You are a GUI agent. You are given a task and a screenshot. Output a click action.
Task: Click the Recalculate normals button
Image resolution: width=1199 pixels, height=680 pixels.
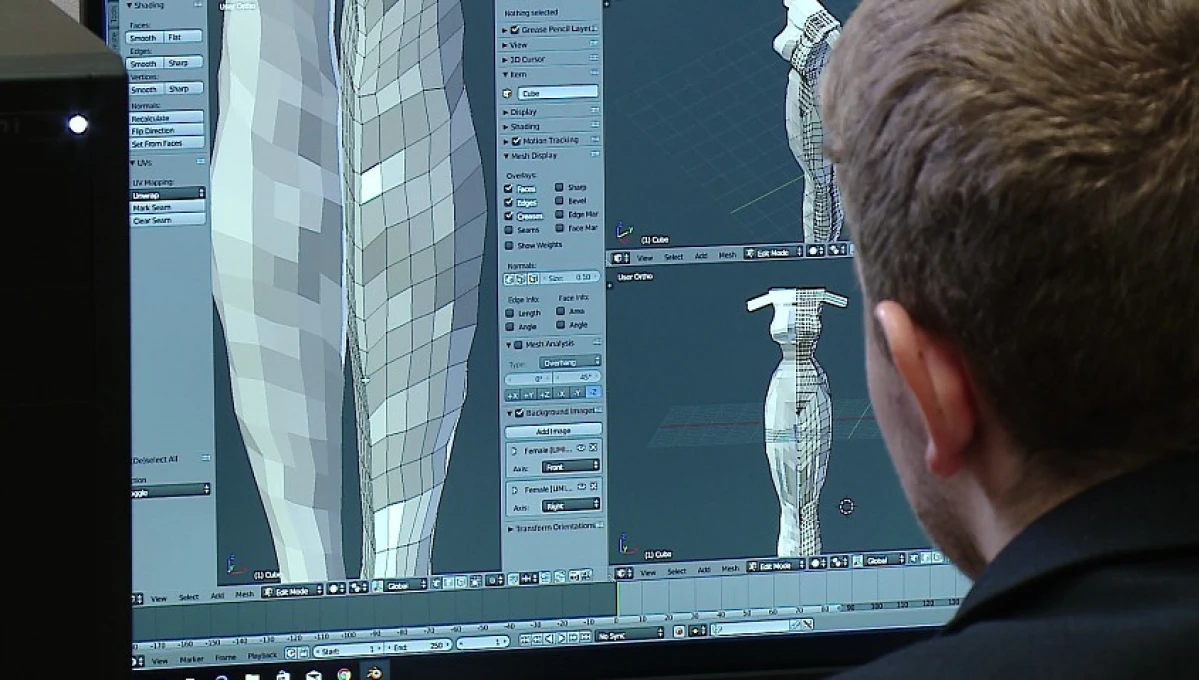point(166,118)
